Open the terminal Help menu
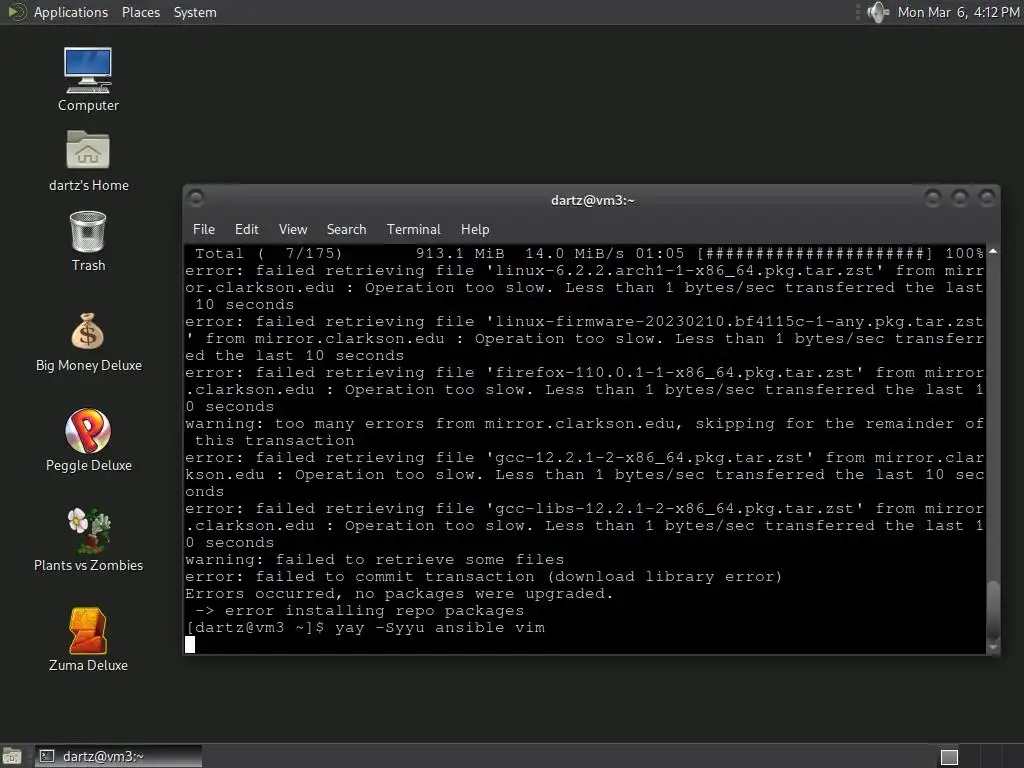Viewport: 1024px width, 768px height. 475,229
